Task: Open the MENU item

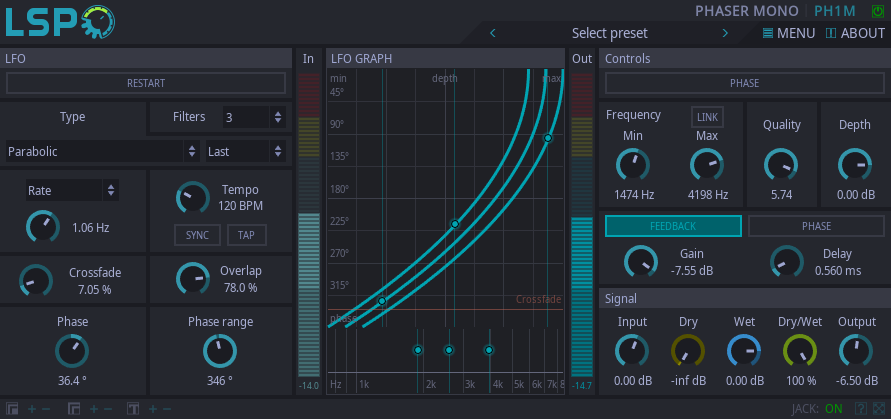Action: 789,34
